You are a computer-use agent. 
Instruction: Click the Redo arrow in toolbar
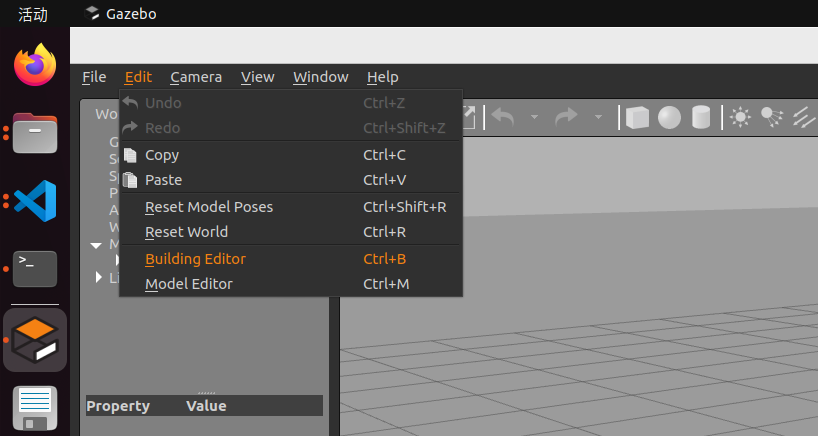(567, 117)
